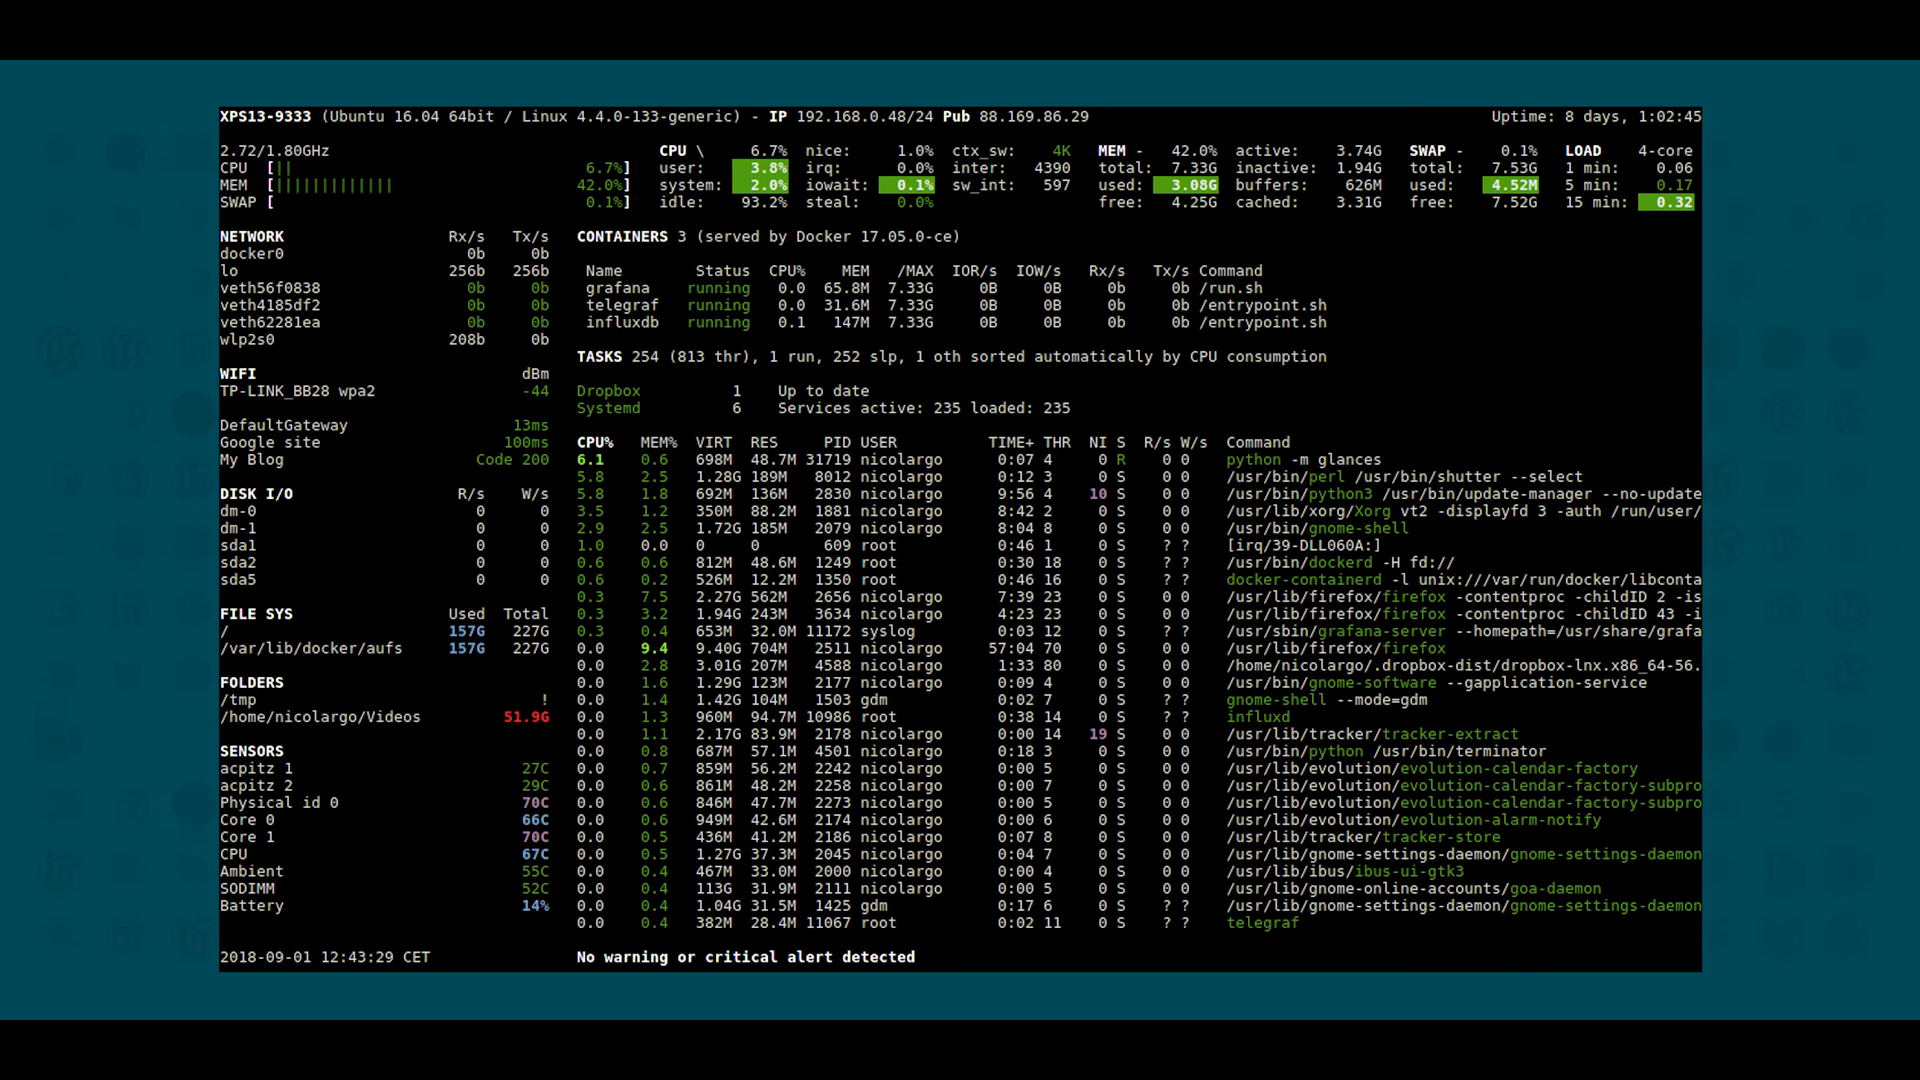Viewport: 1920px width, 1080px height.
Task: Click the TP-LINK_BB28 wifi hotspot entry
Action: pos(297,391)
